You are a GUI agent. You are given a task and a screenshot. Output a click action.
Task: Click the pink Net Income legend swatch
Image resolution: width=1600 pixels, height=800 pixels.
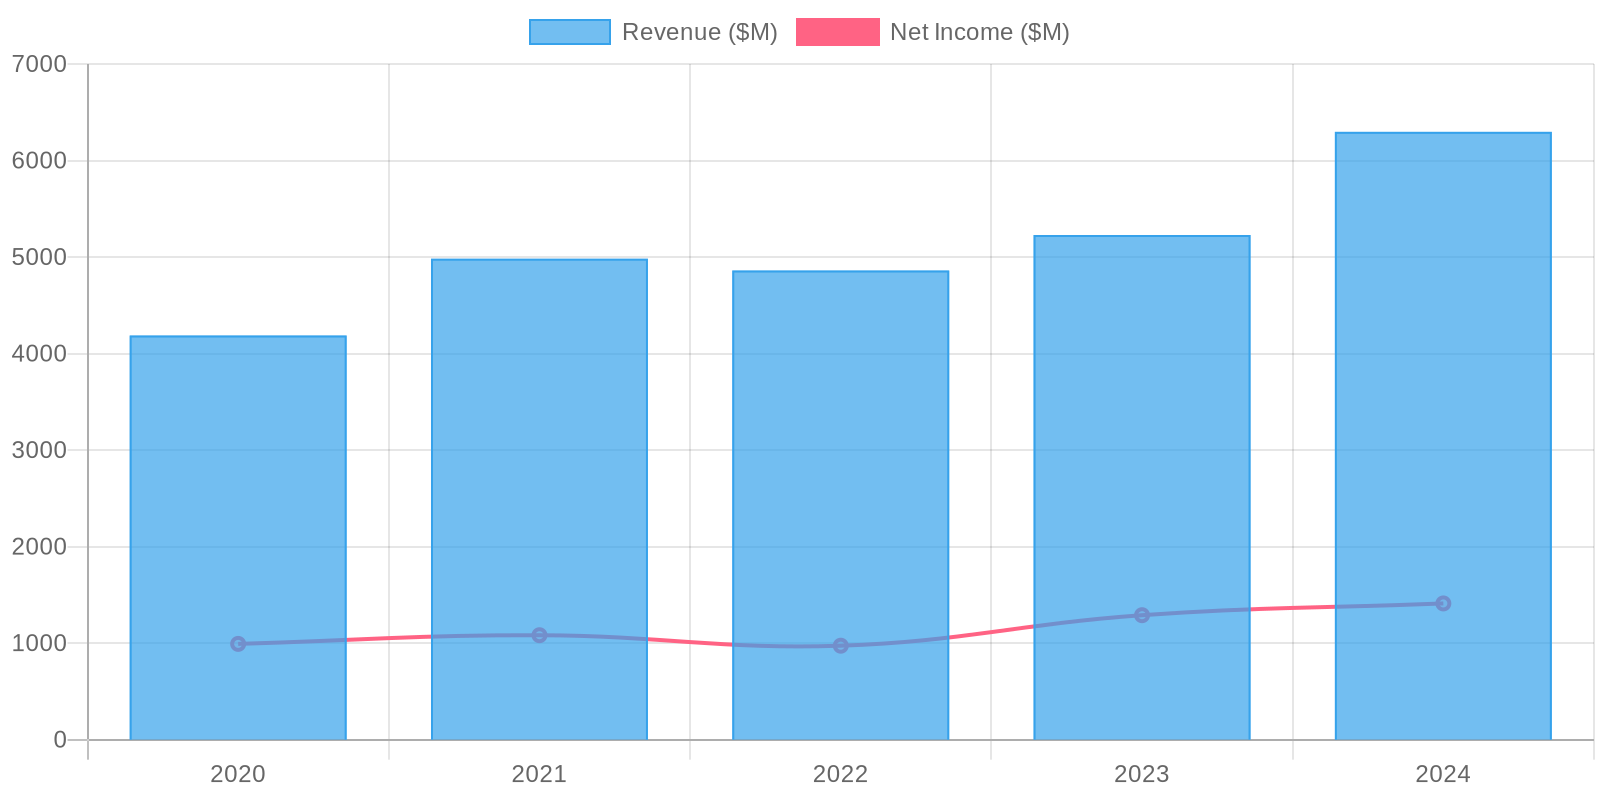tap(837, 32)
